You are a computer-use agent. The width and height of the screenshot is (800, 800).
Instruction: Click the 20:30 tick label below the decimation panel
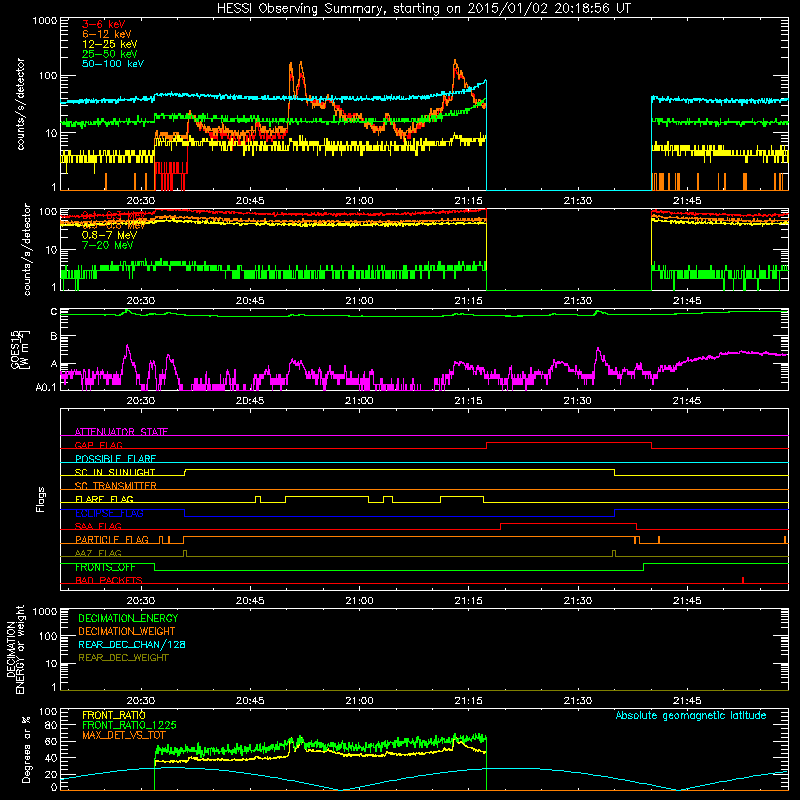click(141, 701)
